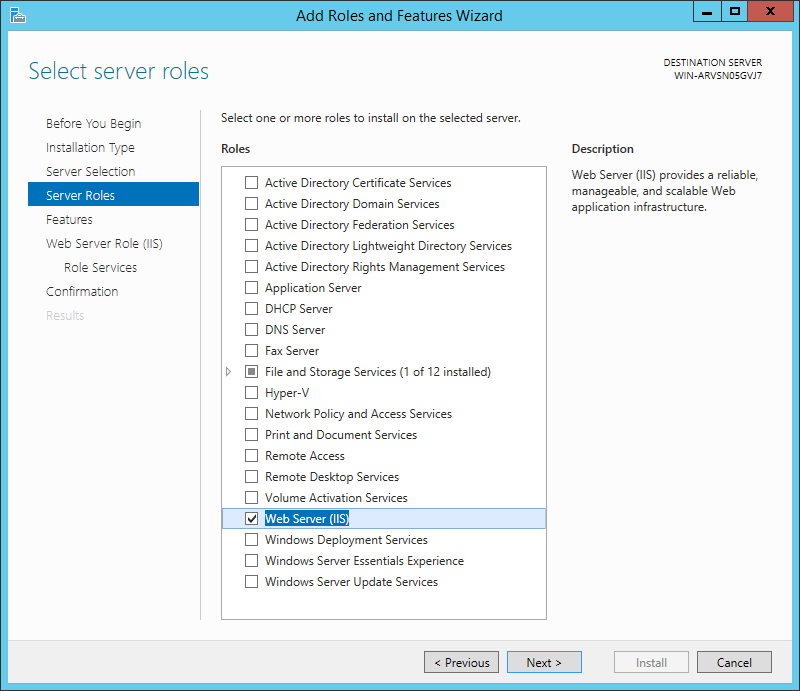
Task: Check Active Directory Certificate Services role
Action: [251, 182]
